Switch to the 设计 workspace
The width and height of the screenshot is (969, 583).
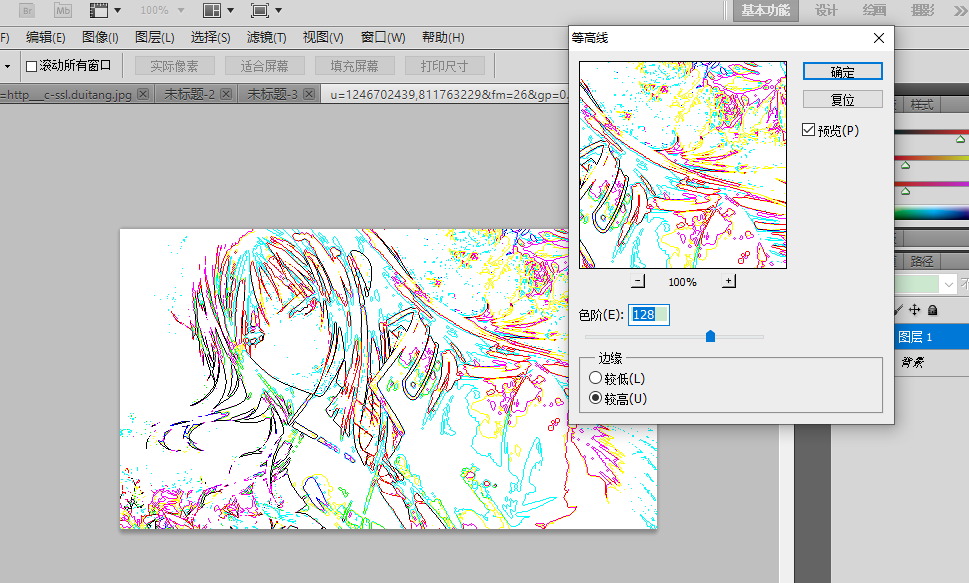pyautogui.click(x=826, y=11)
